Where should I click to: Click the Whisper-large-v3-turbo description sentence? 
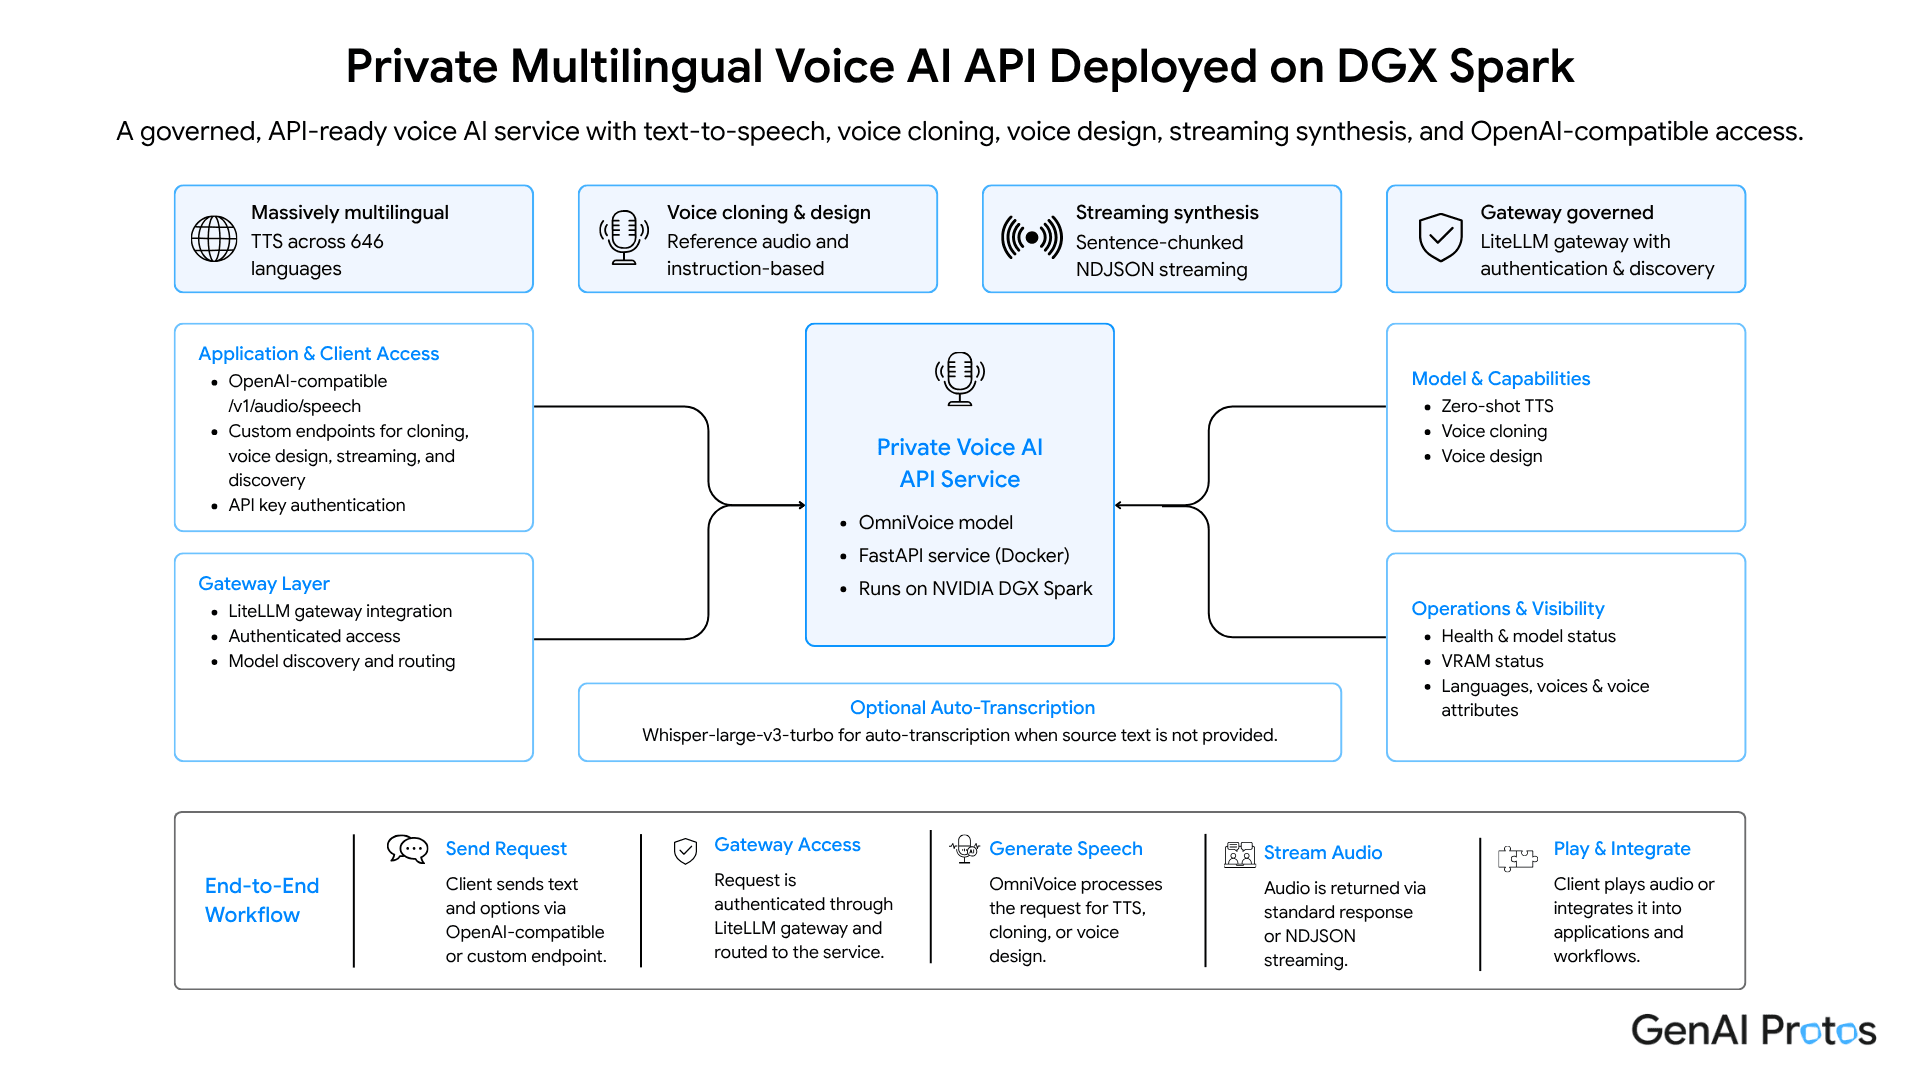coord(960,736)
